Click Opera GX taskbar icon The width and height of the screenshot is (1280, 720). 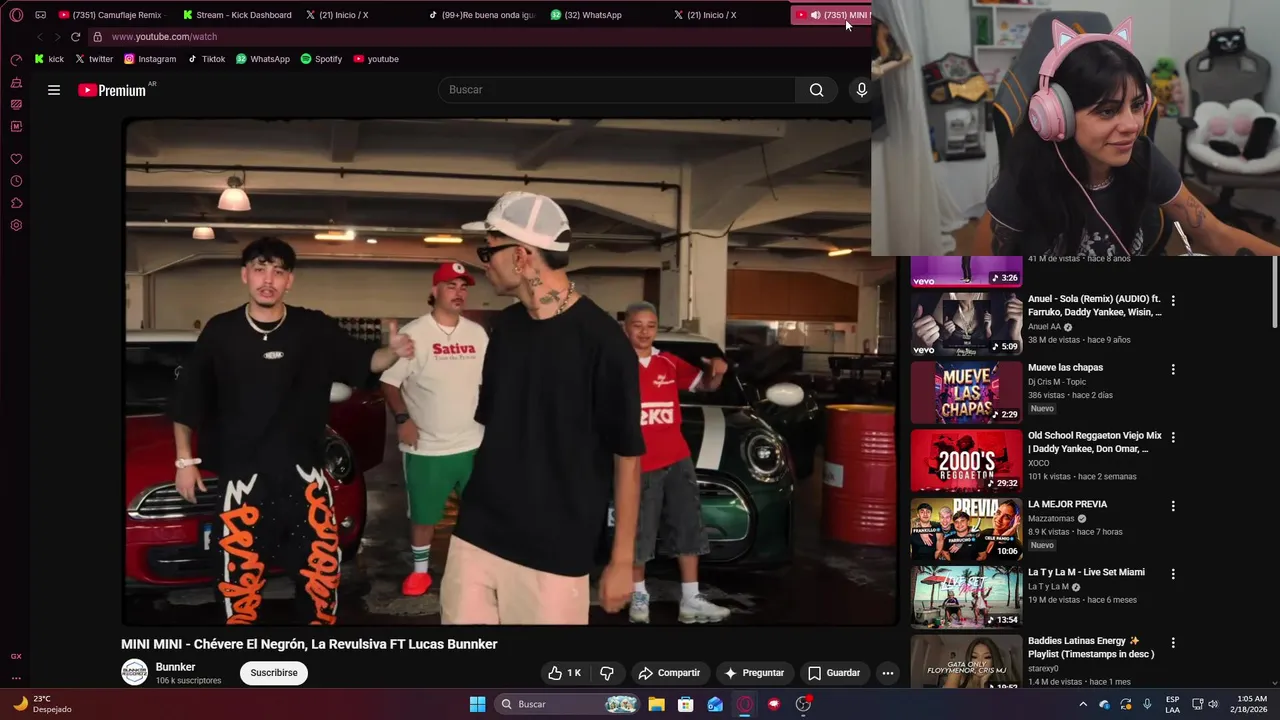click(x=744, y=704)
